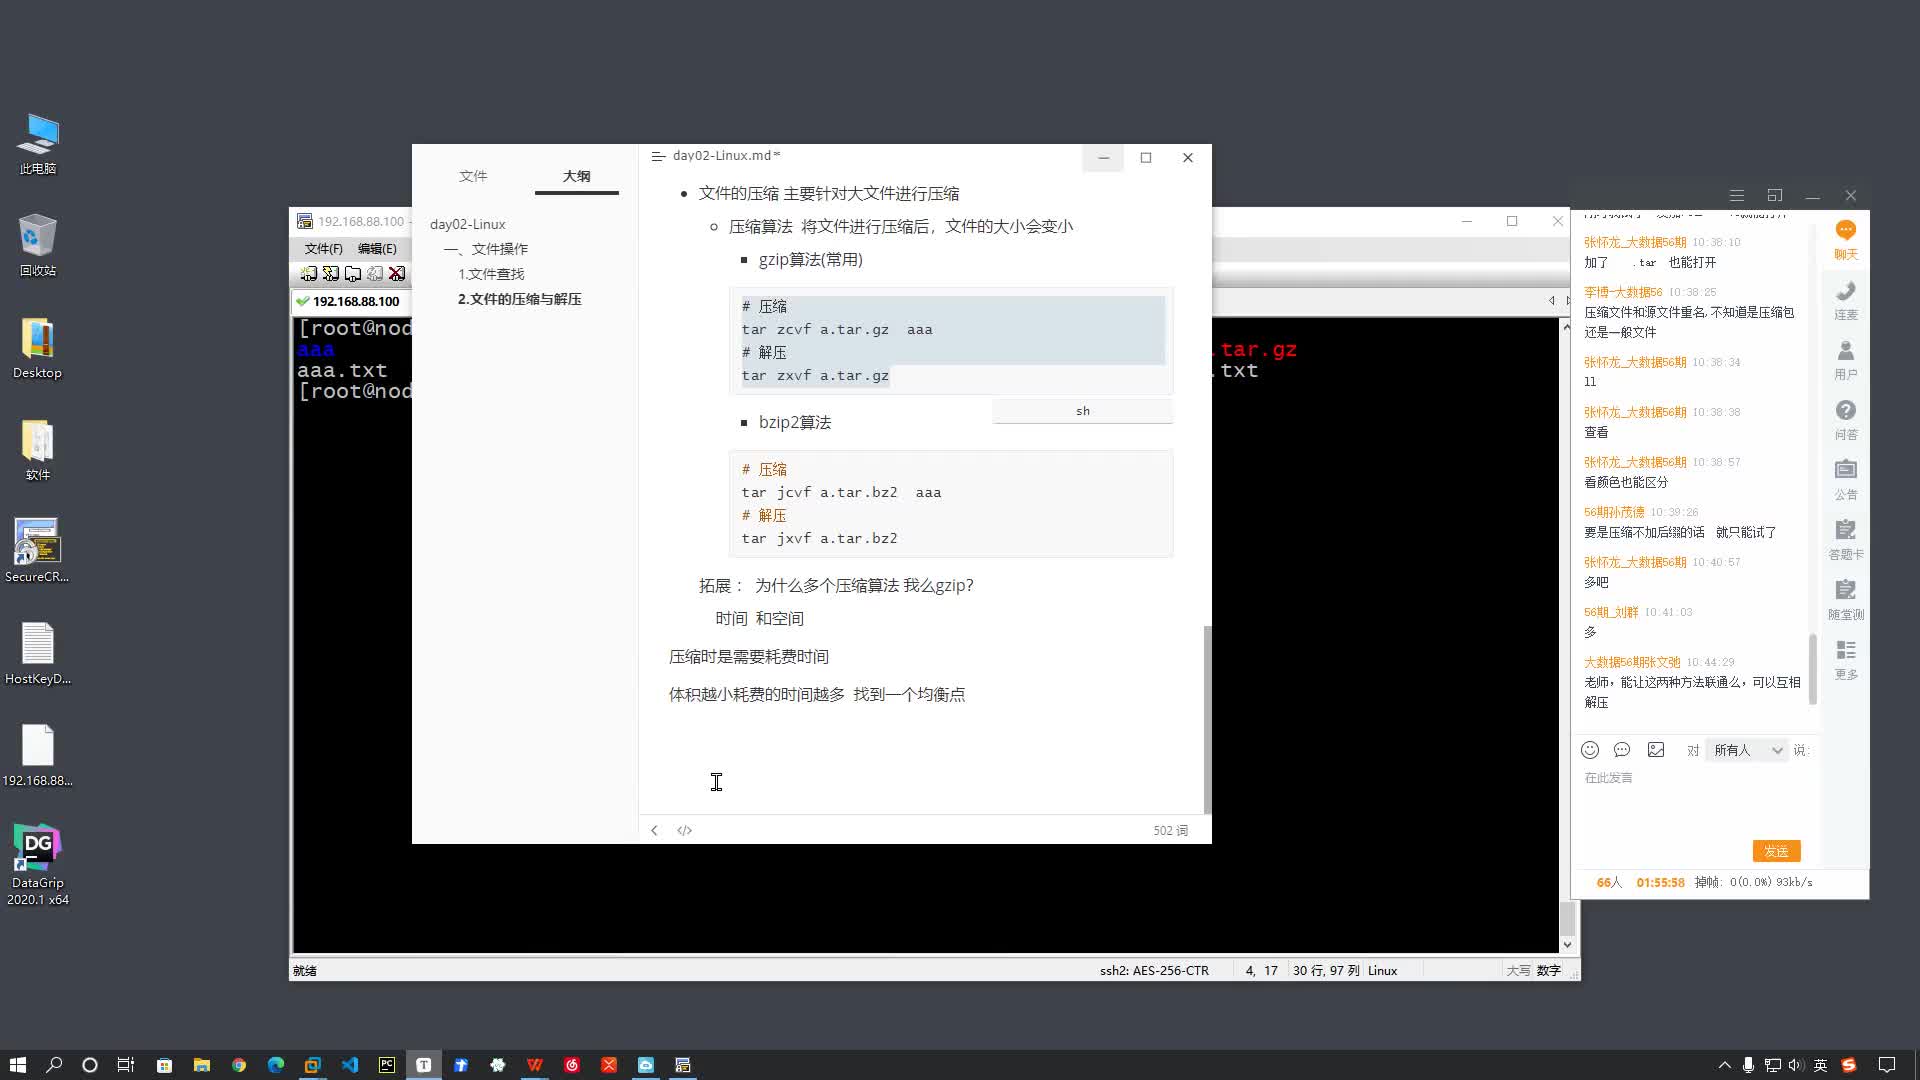1920x1080 pixels.
Task: Show hidden system tray icons chevron
Action: point(1724,1065)
